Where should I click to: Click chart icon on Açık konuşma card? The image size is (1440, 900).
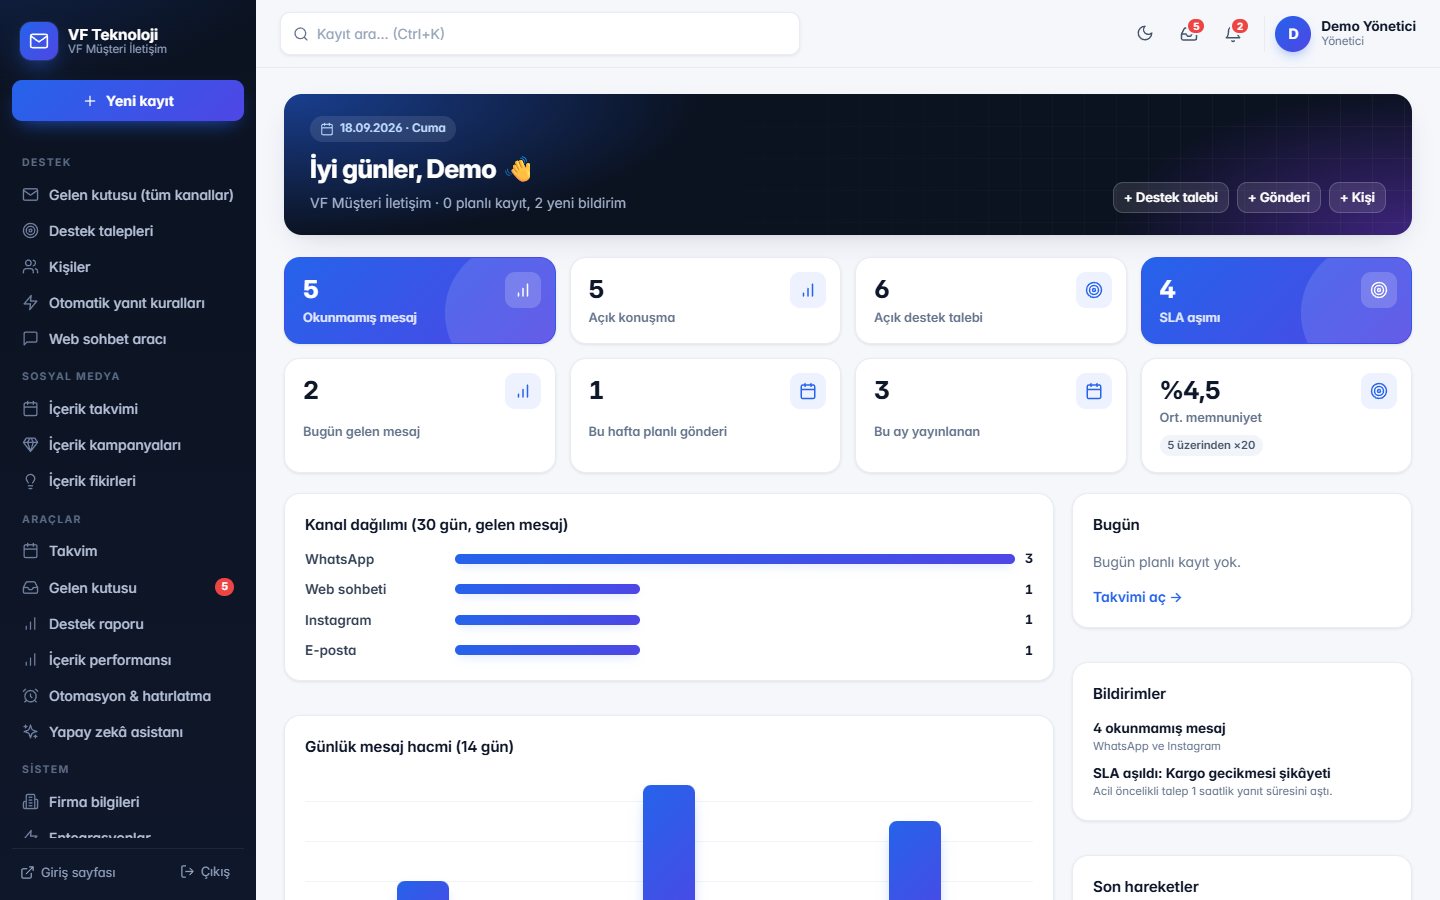click(x=808, y=290)
